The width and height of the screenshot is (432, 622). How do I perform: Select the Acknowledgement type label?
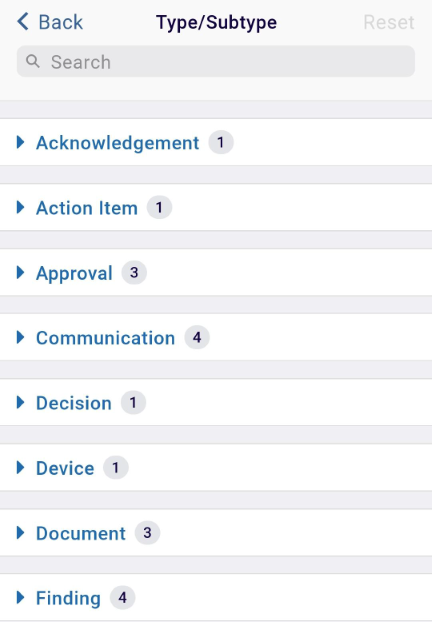click(x=117, y=143)
